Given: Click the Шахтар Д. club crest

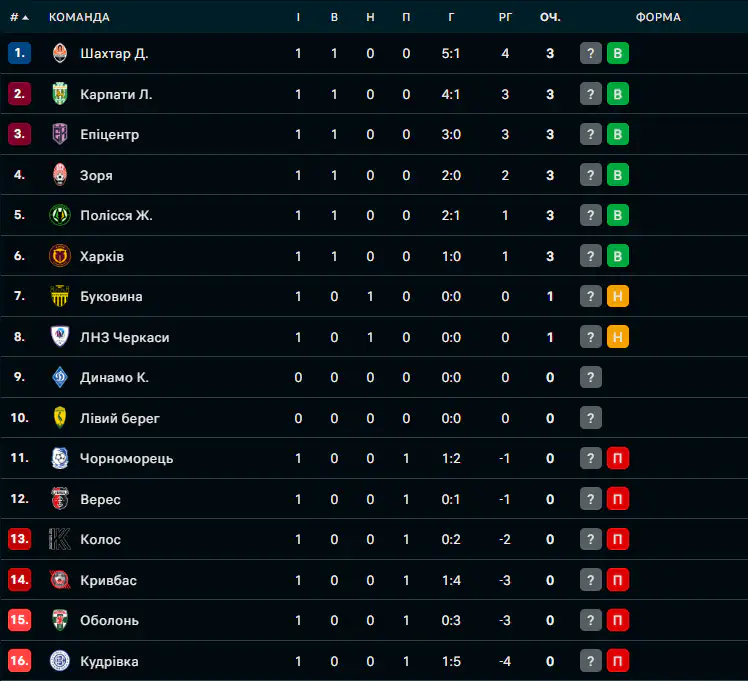Looking at the screenshot, I should coord(60,53).
